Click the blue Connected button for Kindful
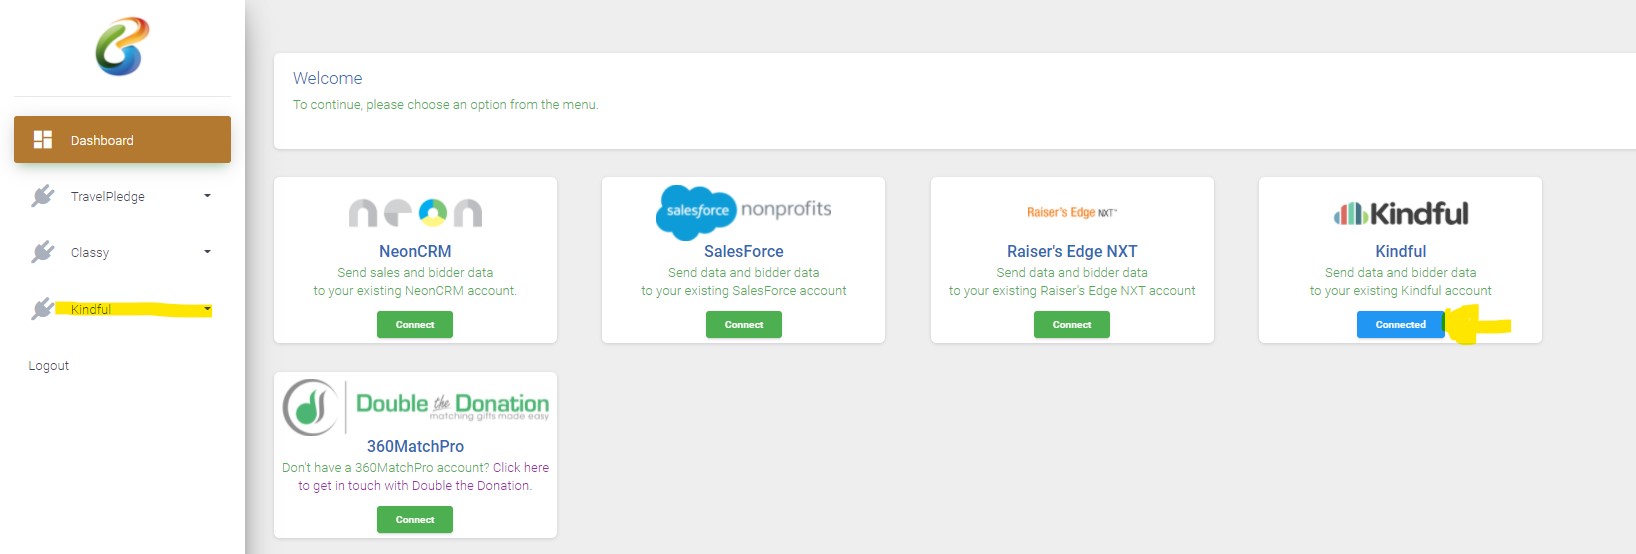 [x=1399, y=325]
